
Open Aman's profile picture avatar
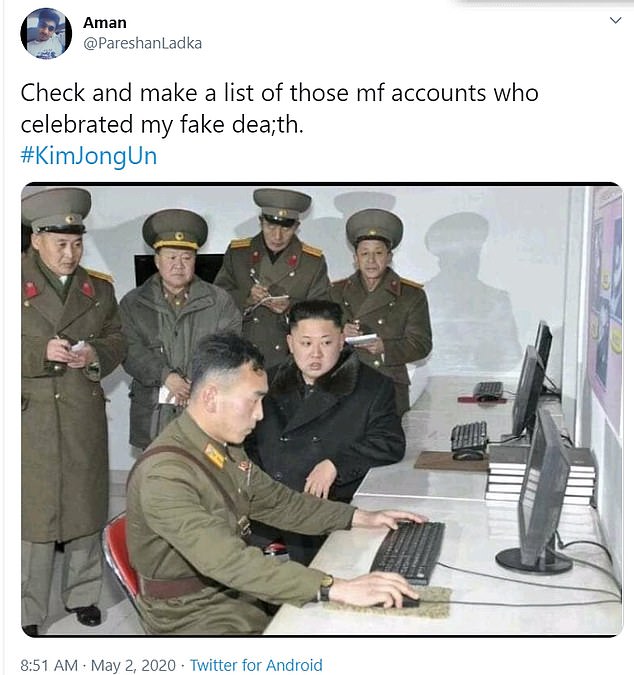[46, 33]
